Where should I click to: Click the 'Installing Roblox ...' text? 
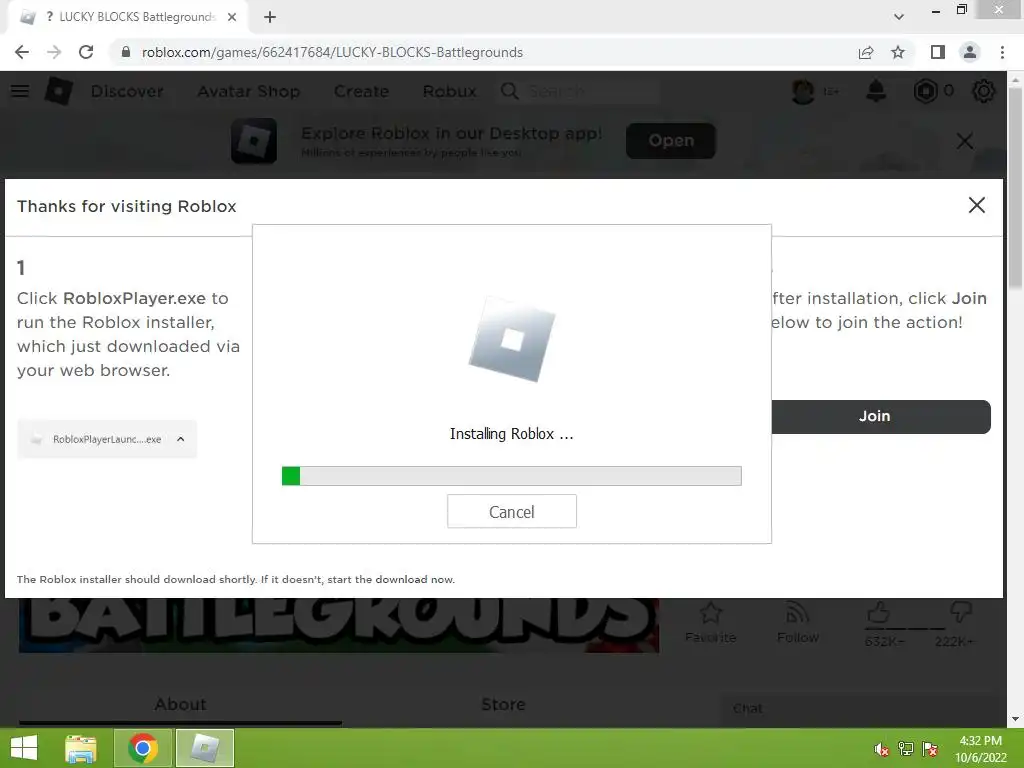click(x=511, y=434)
